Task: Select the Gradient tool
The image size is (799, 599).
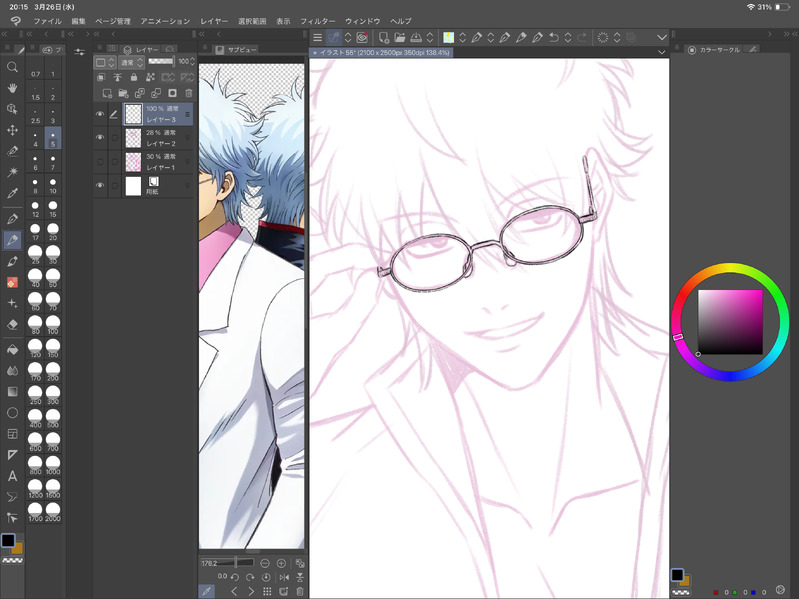Action: [12, 391]
